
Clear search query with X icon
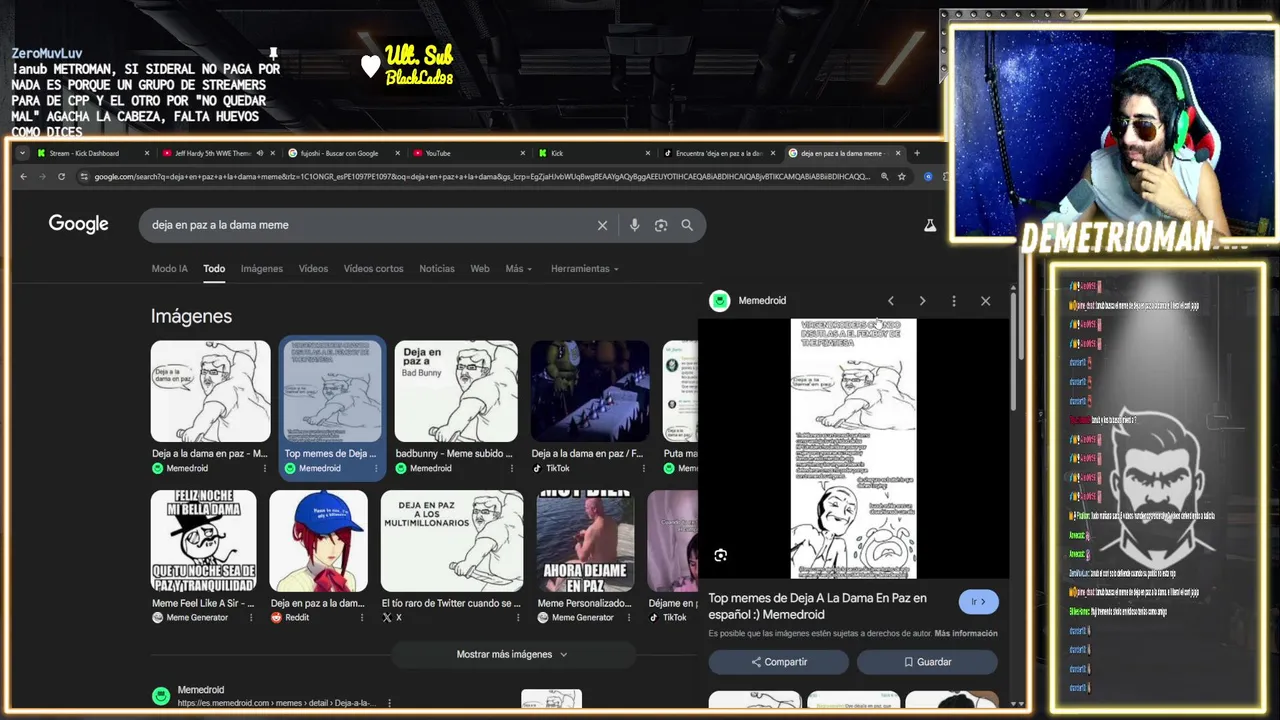[x=602, y=225]
